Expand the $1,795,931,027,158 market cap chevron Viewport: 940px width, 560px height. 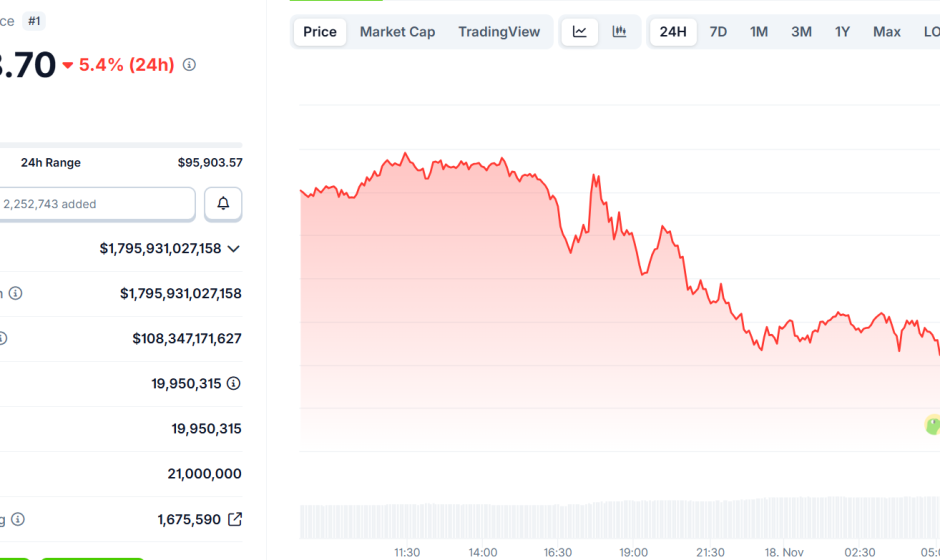click(234, 248)
